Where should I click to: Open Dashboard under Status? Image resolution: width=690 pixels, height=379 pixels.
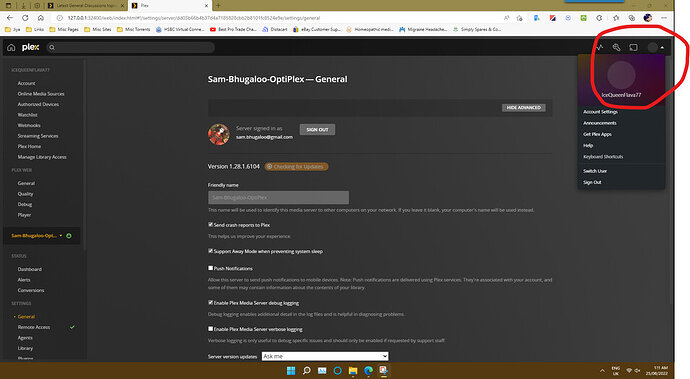29,269
